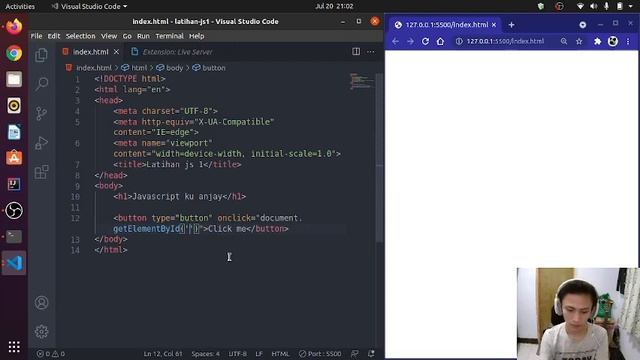
Task: Open a new Chrome tab
Action: 511,25
